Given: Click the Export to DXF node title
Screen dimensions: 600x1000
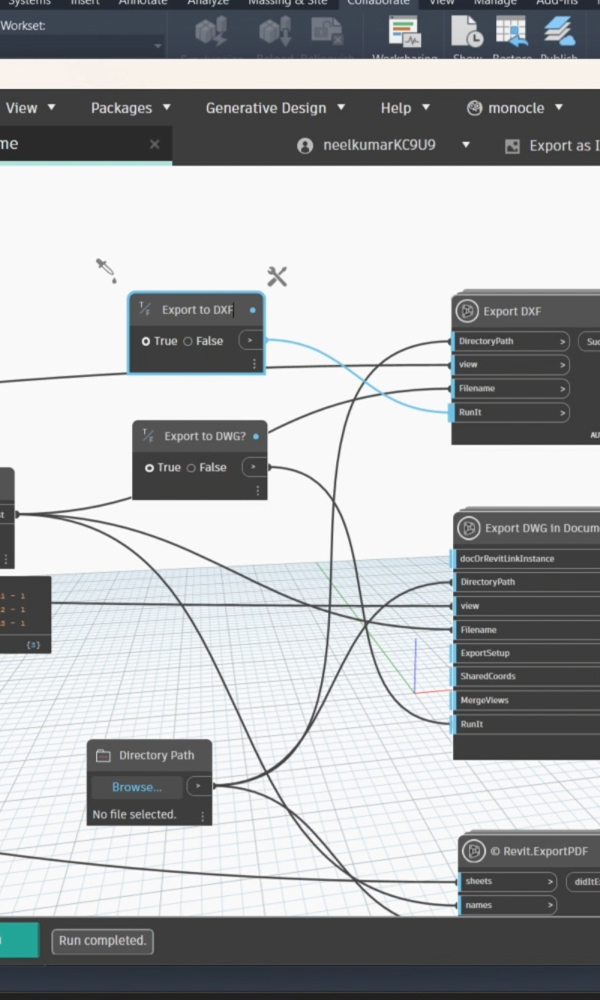Looking at the screenshot, I should click(x=198, y=310).
